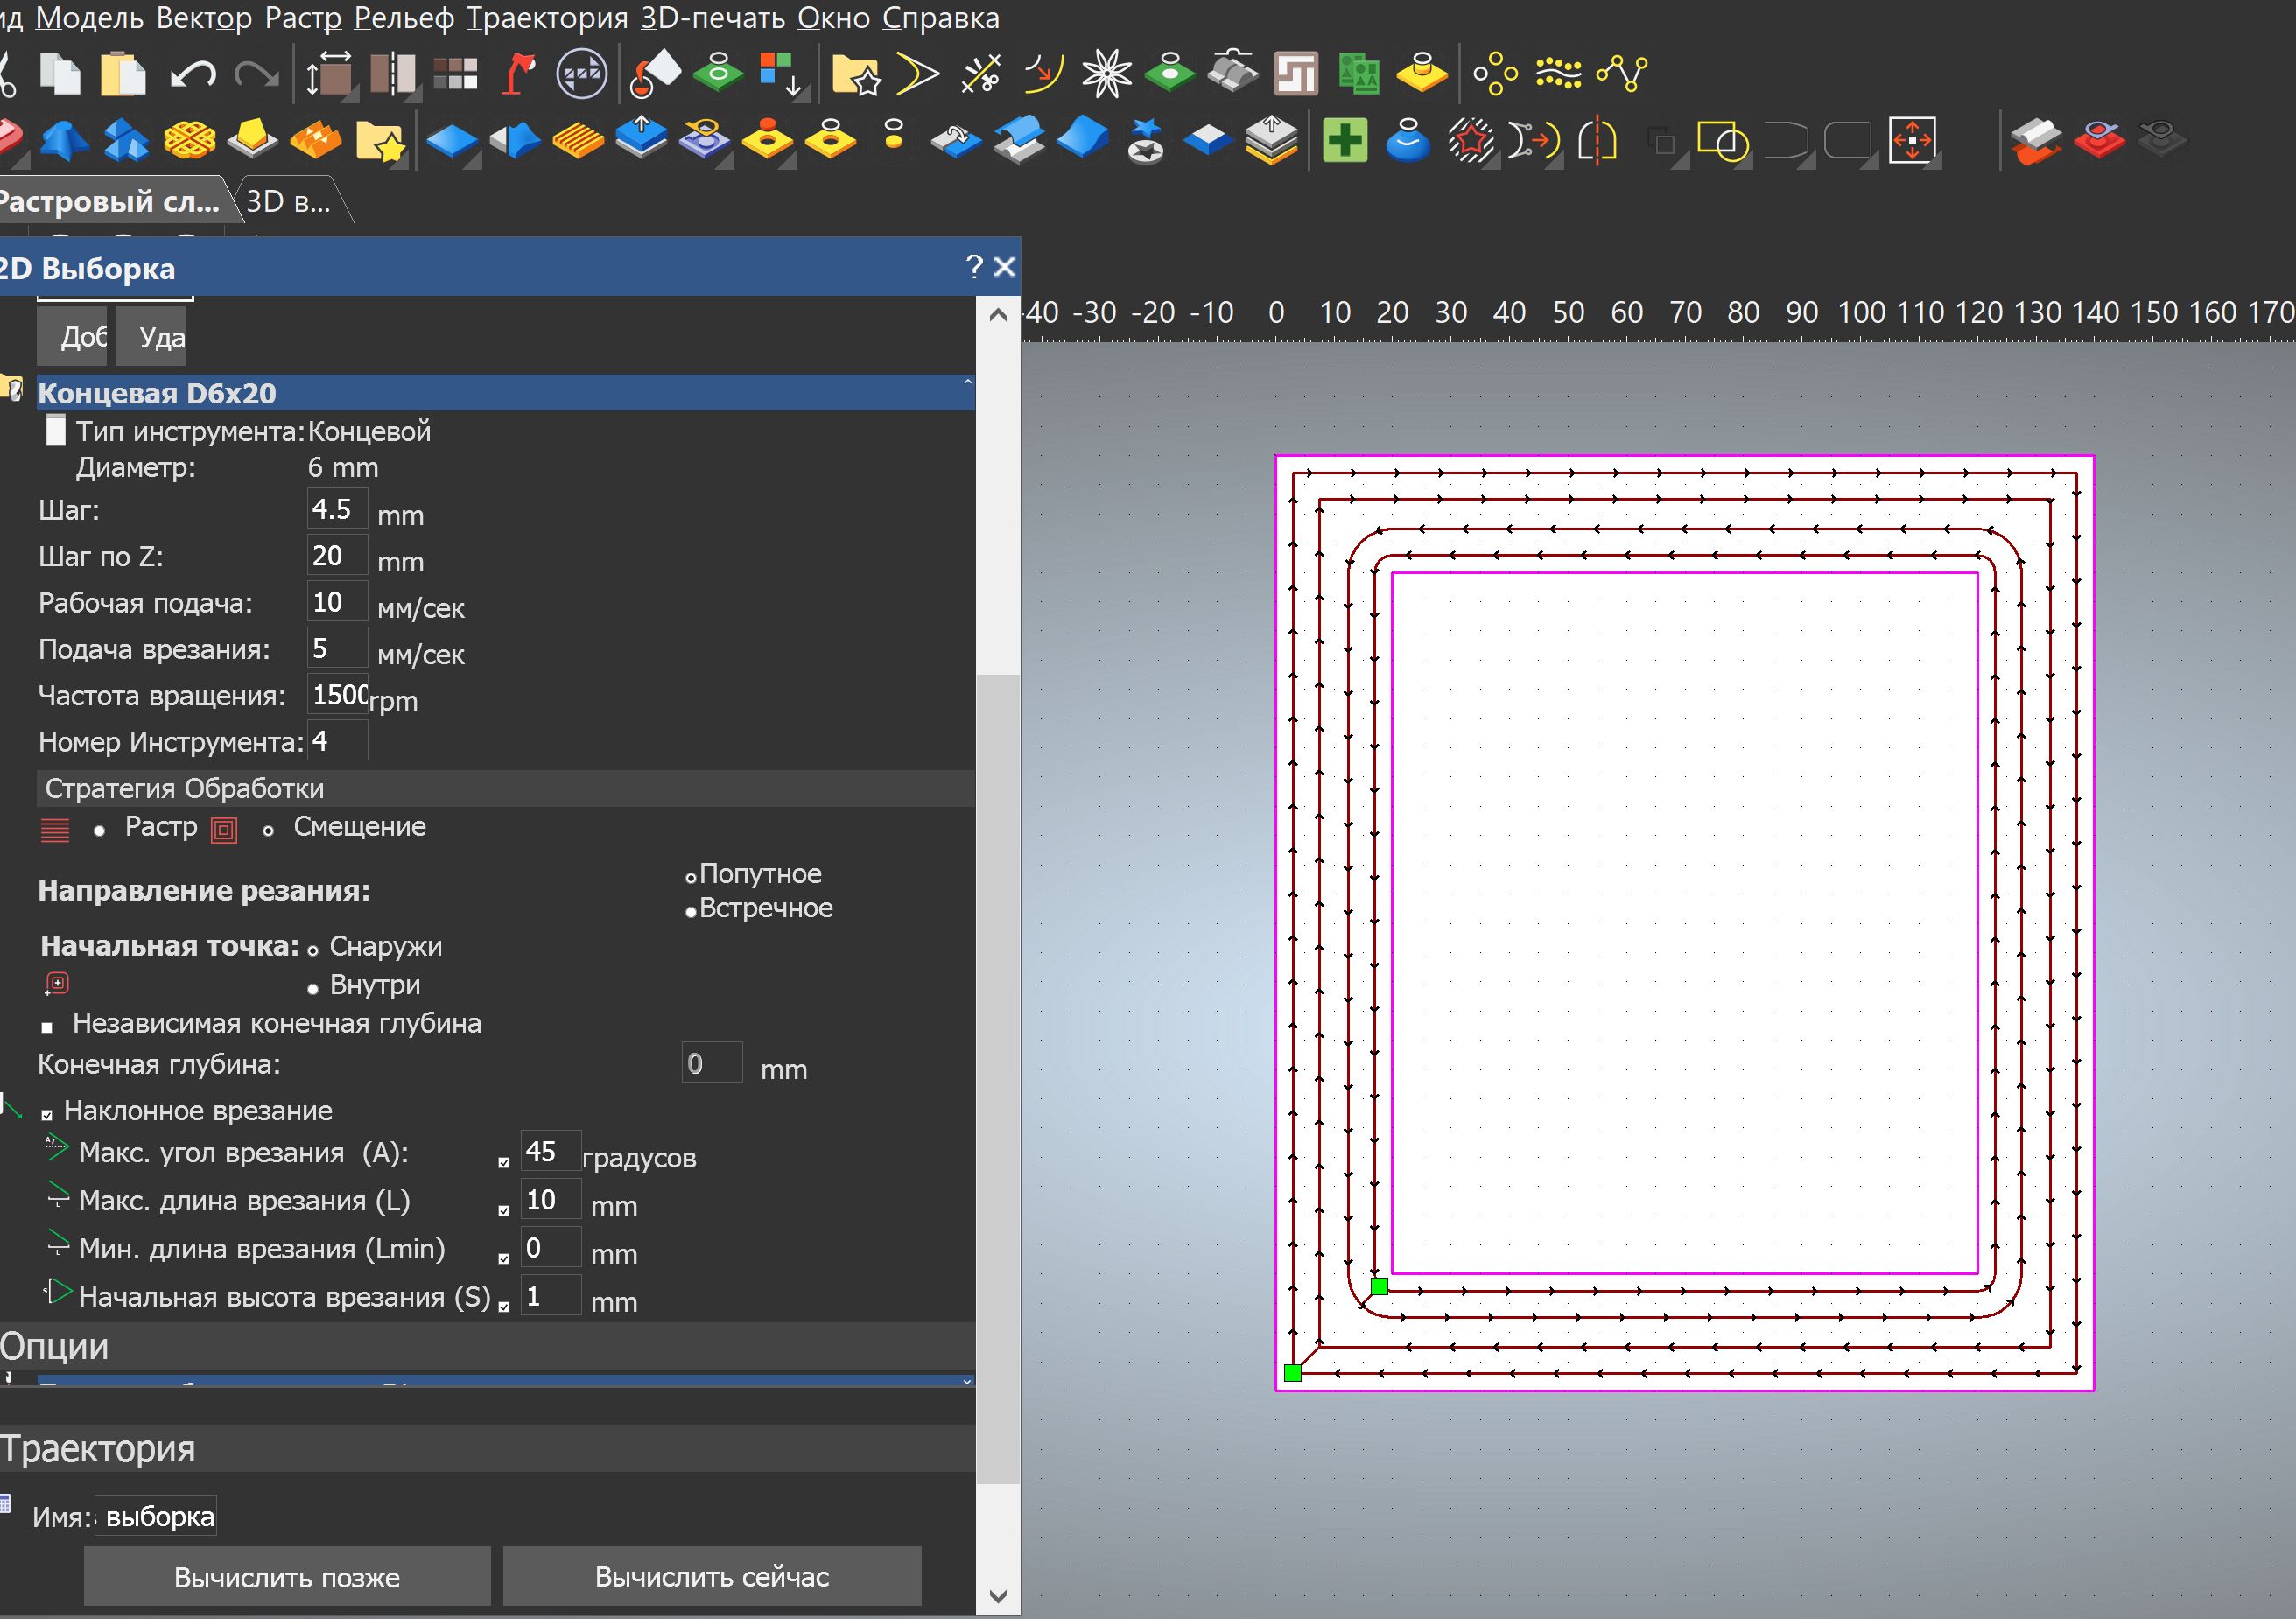Click the green plus icon
Image resolution: width=2296 pixels, height=1619 pixels.
pos(1344,140)
